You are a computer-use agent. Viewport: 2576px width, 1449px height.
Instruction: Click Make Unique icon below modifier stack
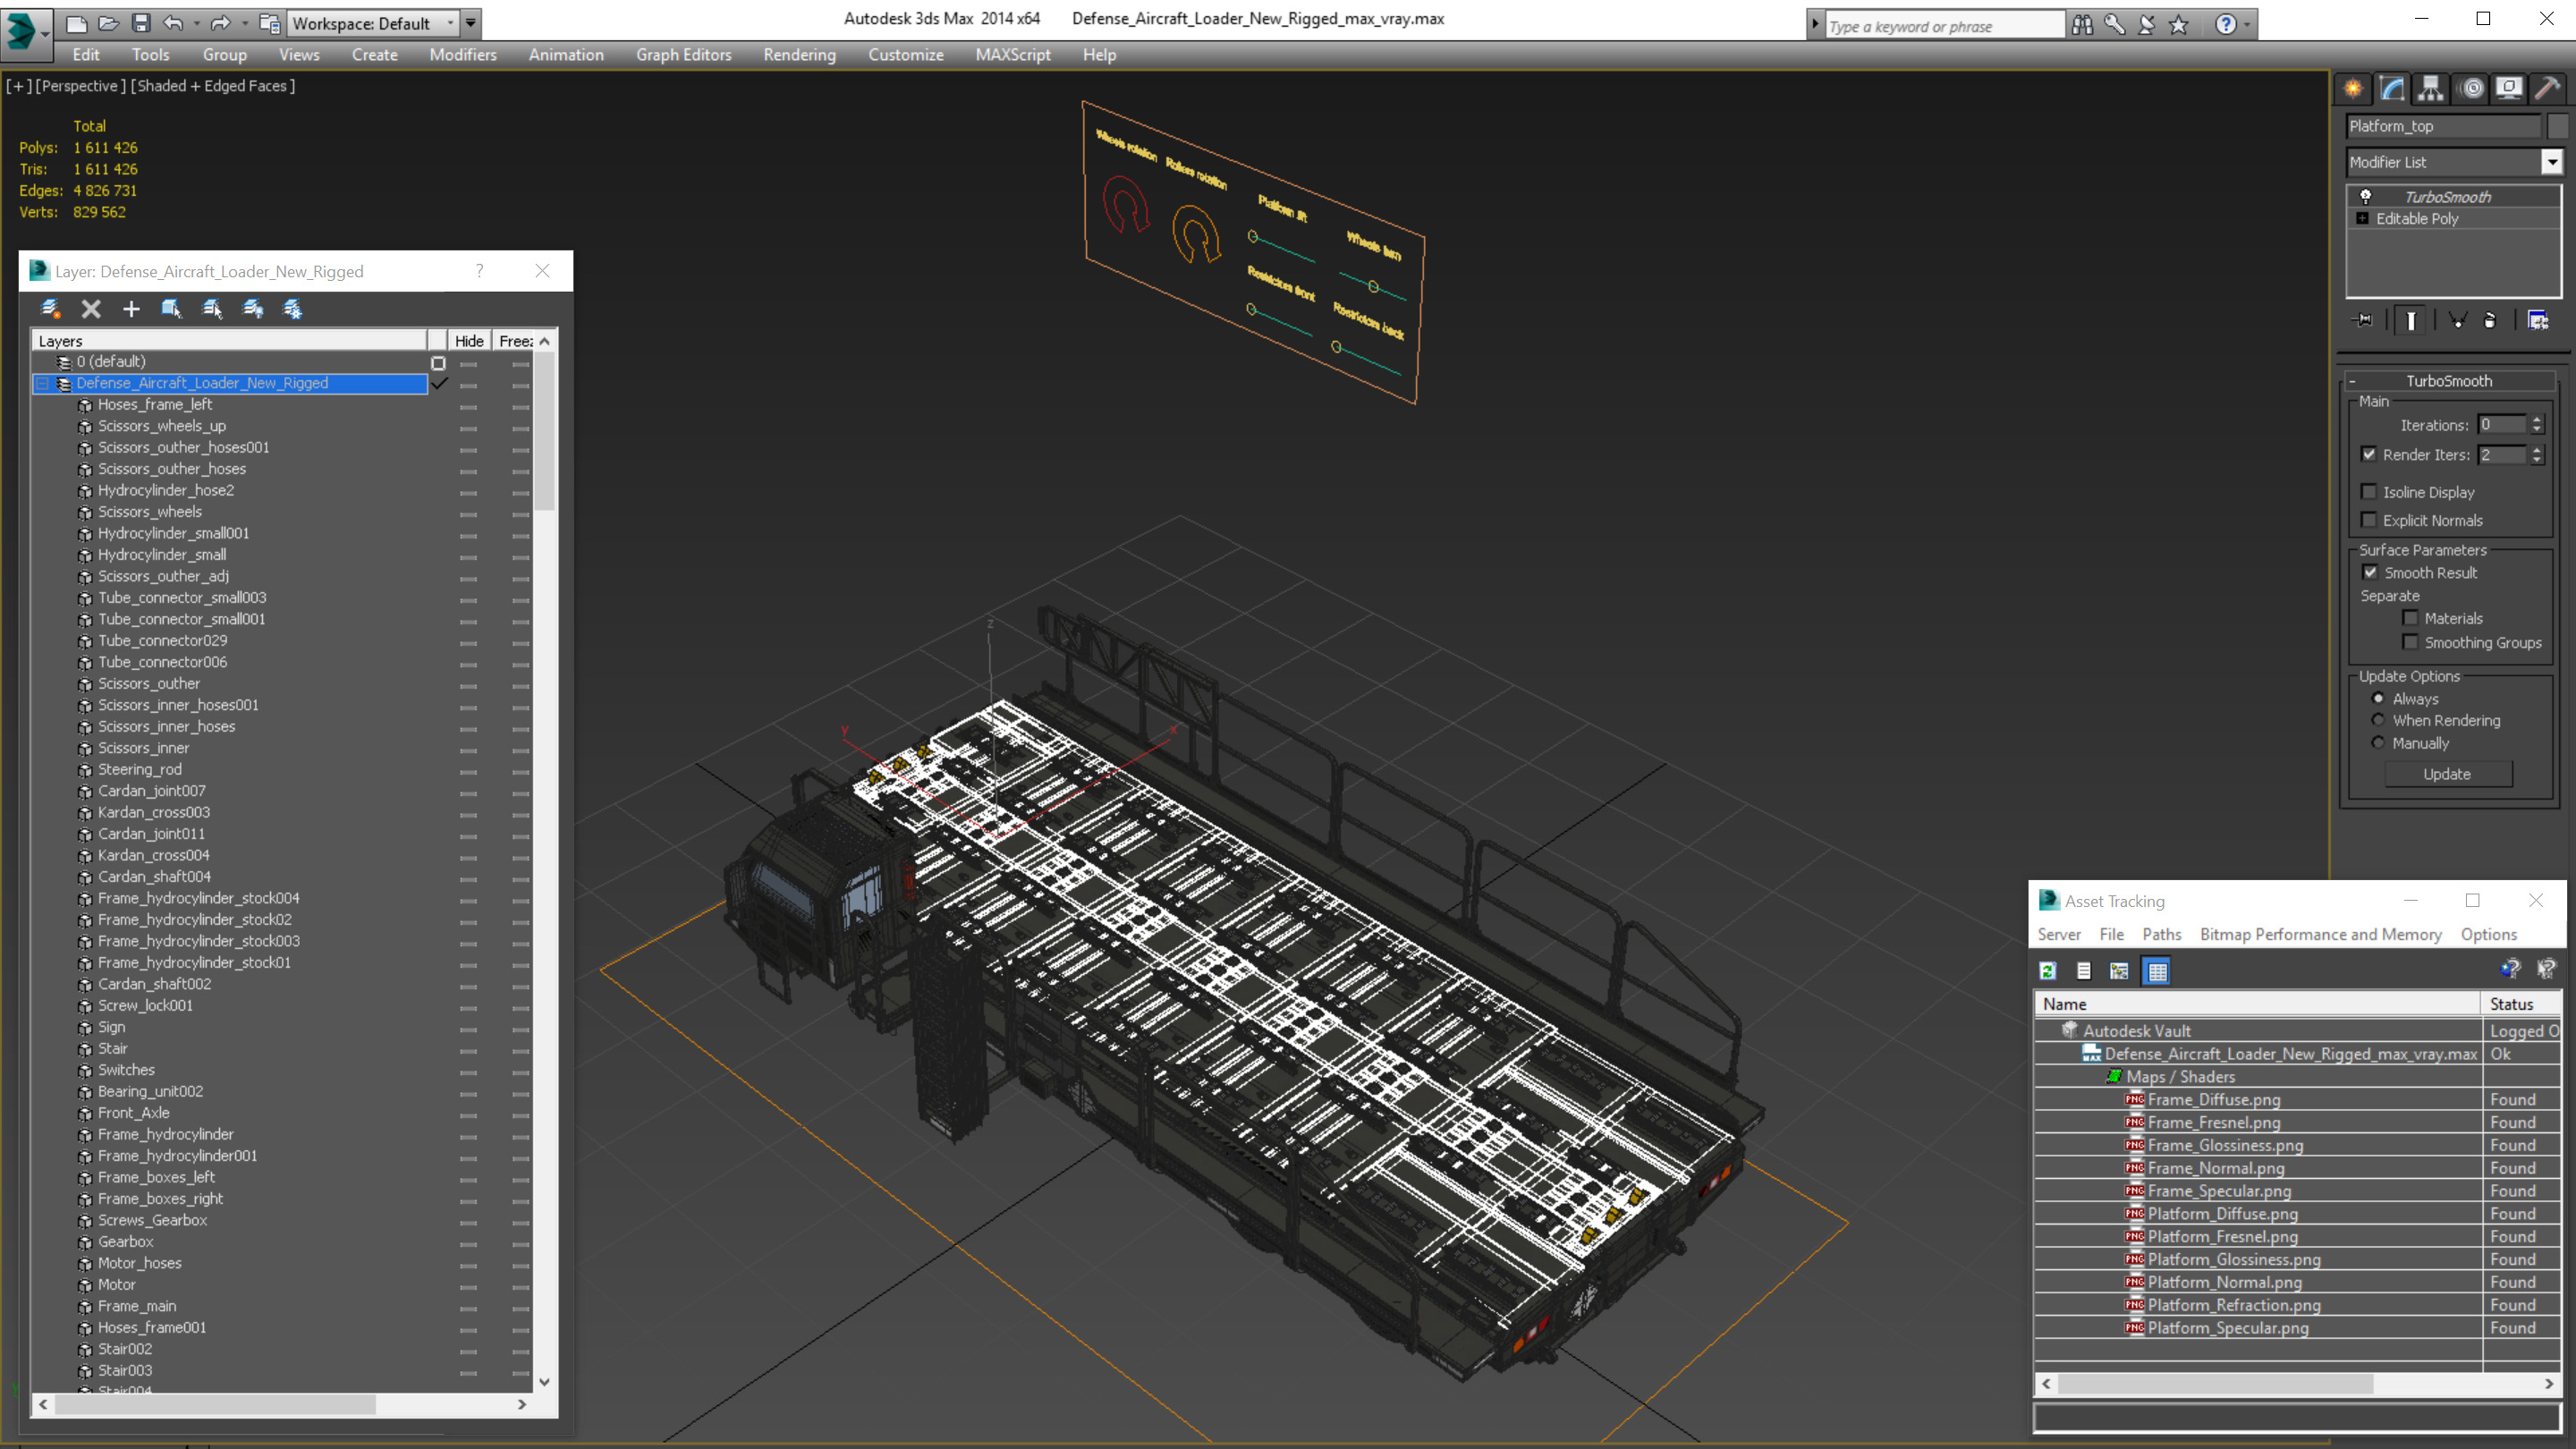(x=2457, y=320)
